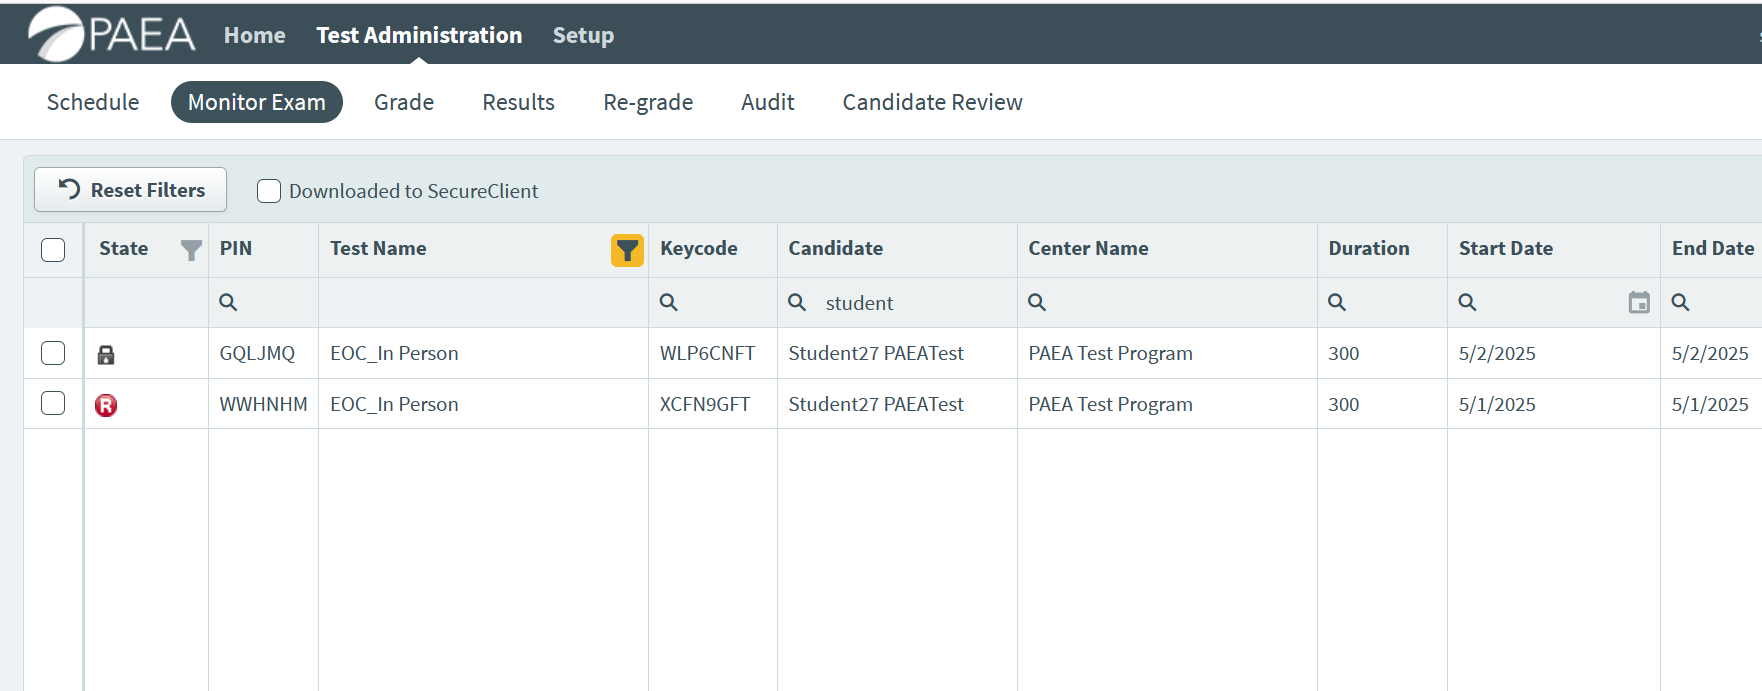
Task: Open Test Administration menu
Action: click(419, 35)
